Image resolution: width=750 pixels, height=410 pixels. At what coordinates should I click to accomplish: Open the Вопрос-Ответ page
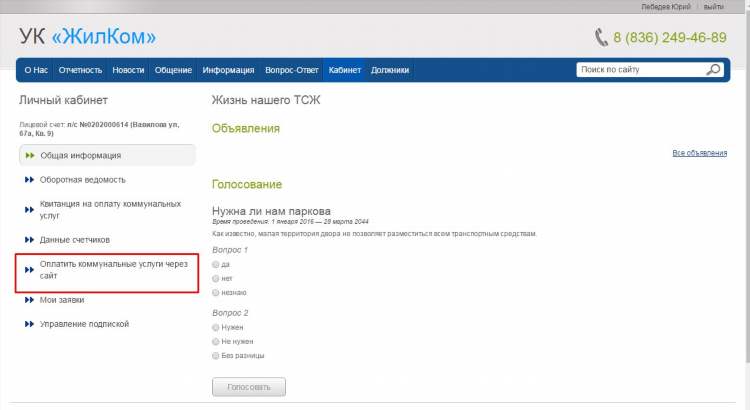coord(292,70)
